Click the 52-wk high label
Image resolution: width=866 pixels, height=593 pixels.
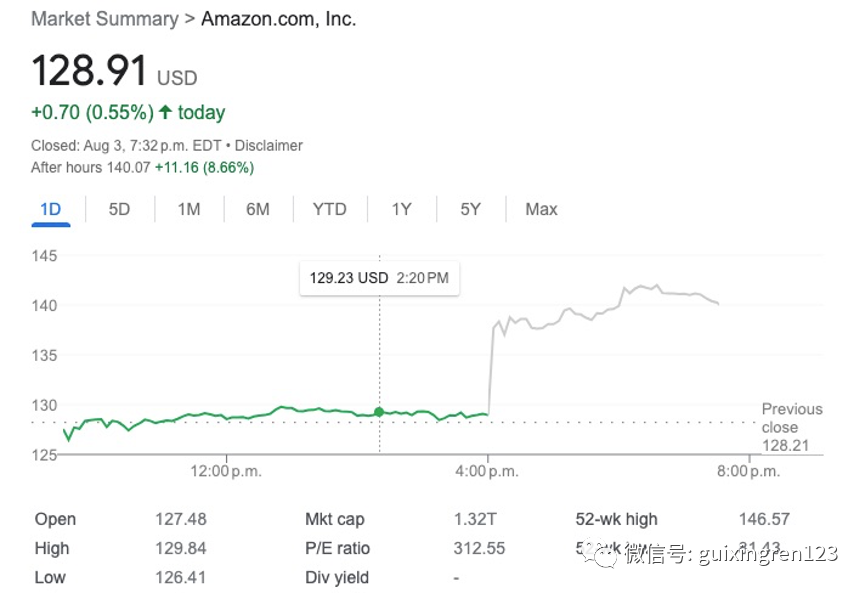click(x=617, y=519)
